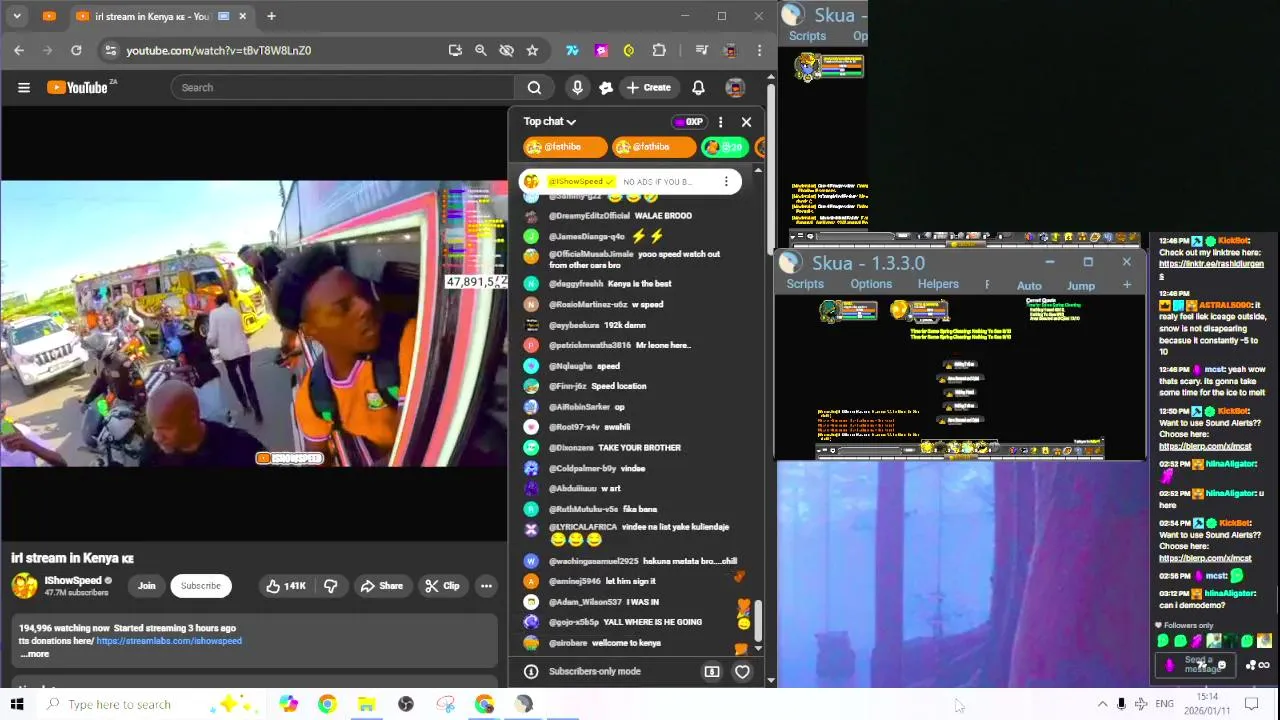Screen dimensions: 1280x720
Task: Go back in Chrome
Action: [x=19, y=50]
